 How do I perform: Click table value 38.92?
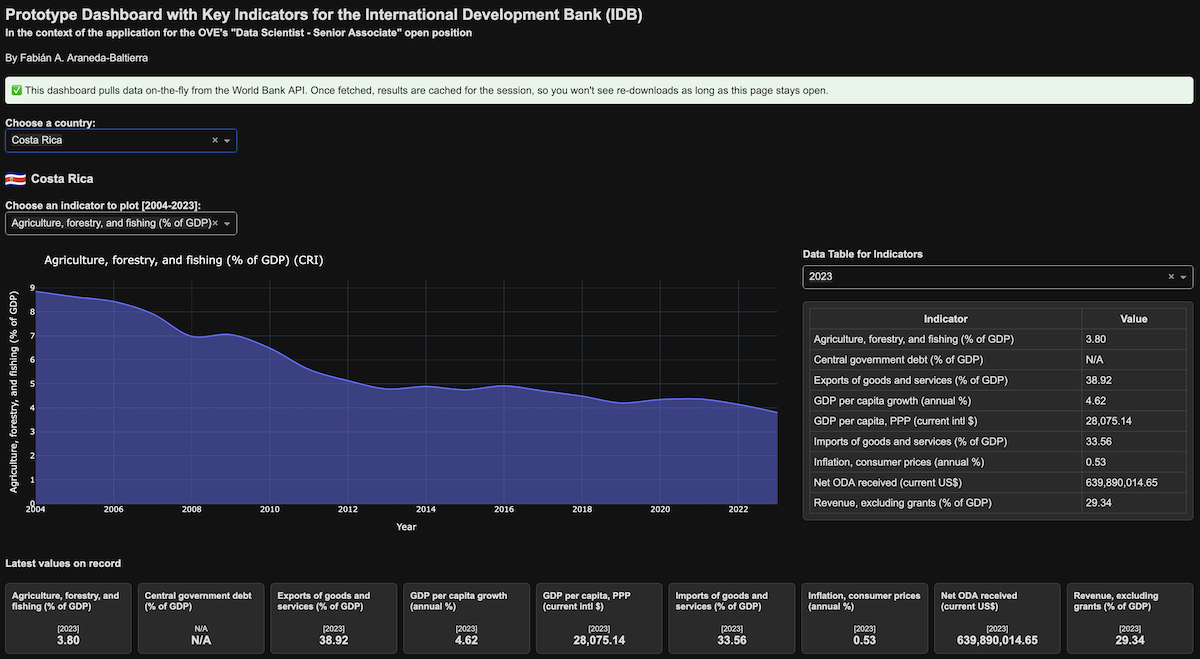click(1098, 380)
